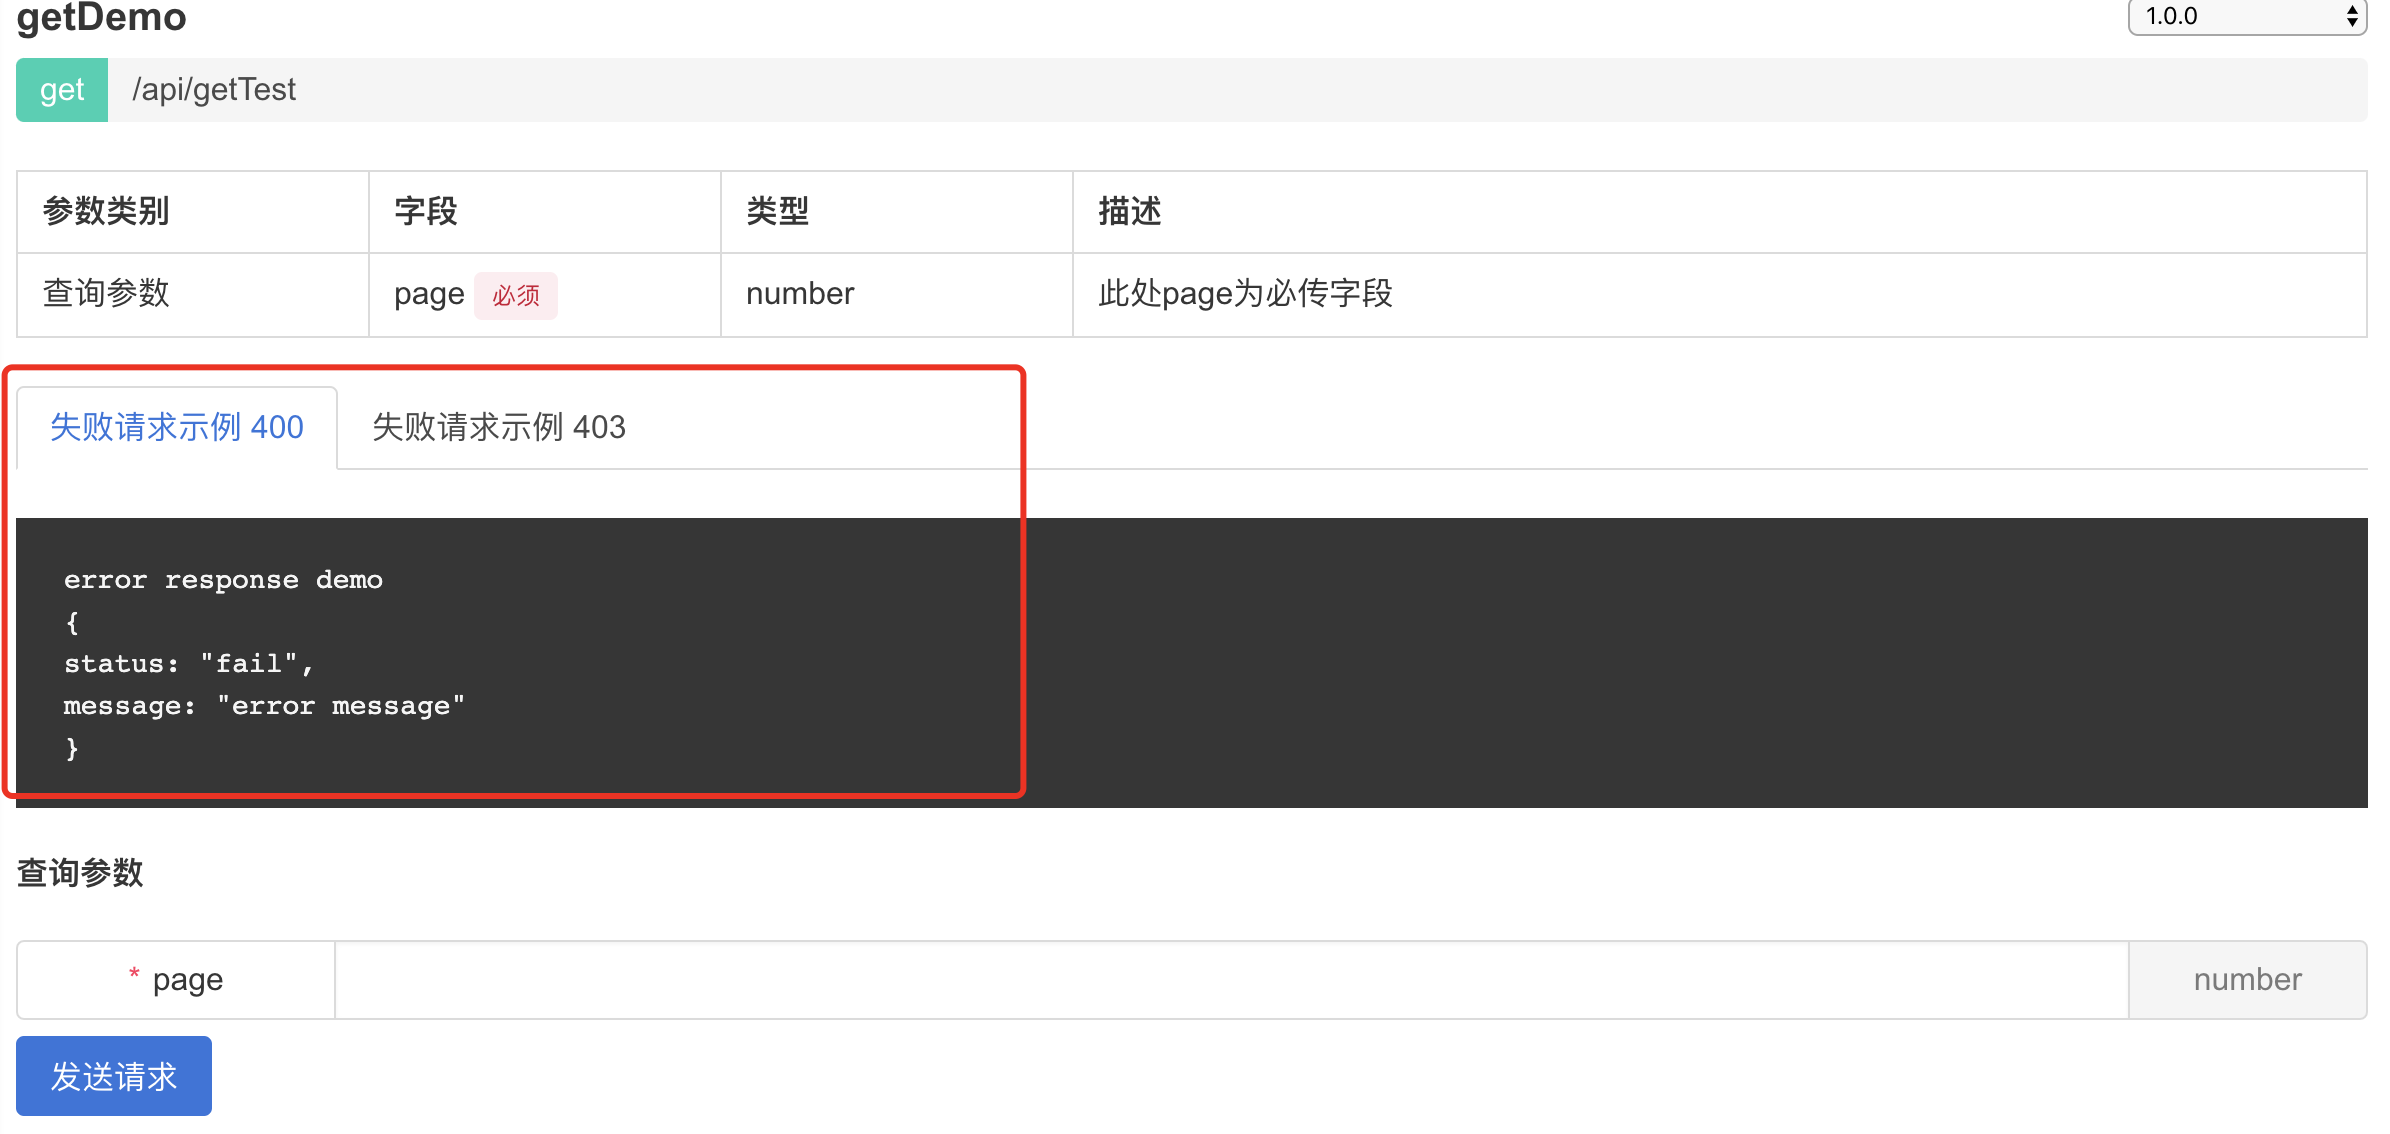Click the 类型 column header
Image resolution: width=2390 pixels, height=1134 pixels.
pos(777,211)
